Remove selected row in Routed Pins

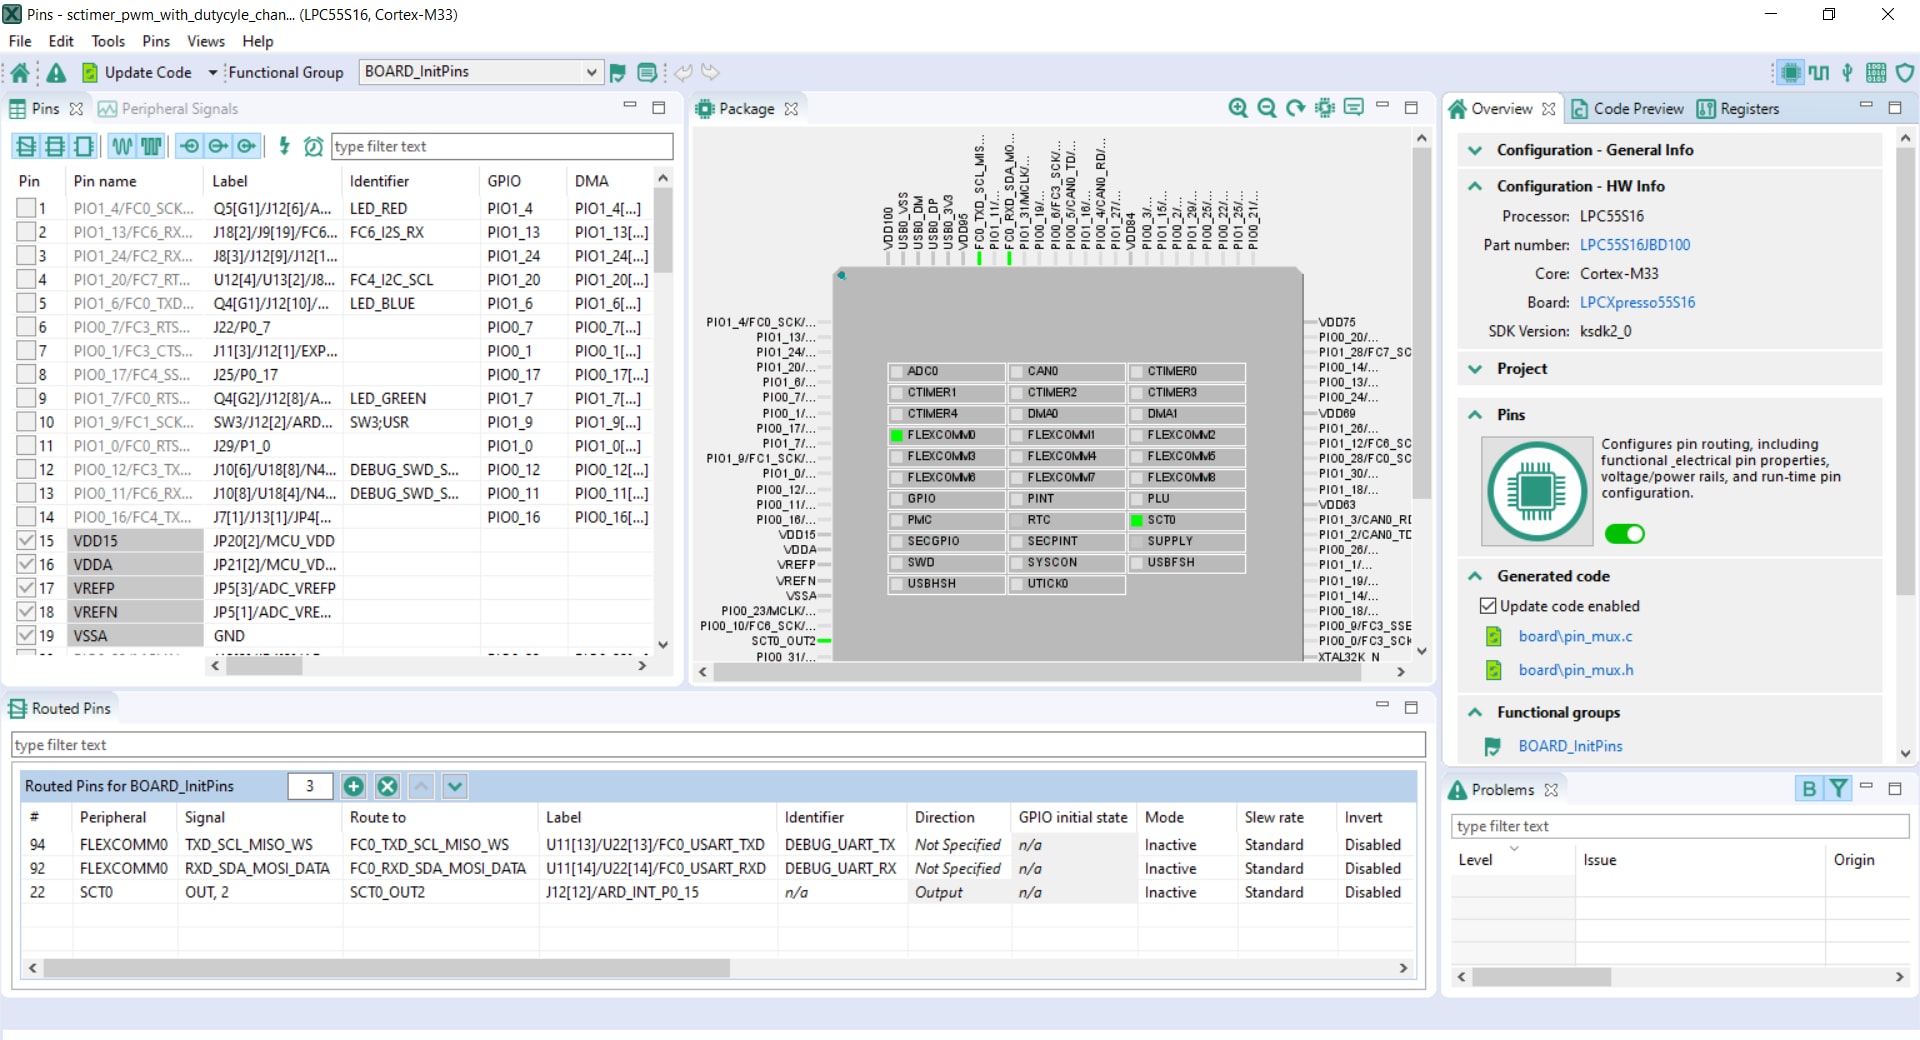pyautogui.click(x=387, y=786)
